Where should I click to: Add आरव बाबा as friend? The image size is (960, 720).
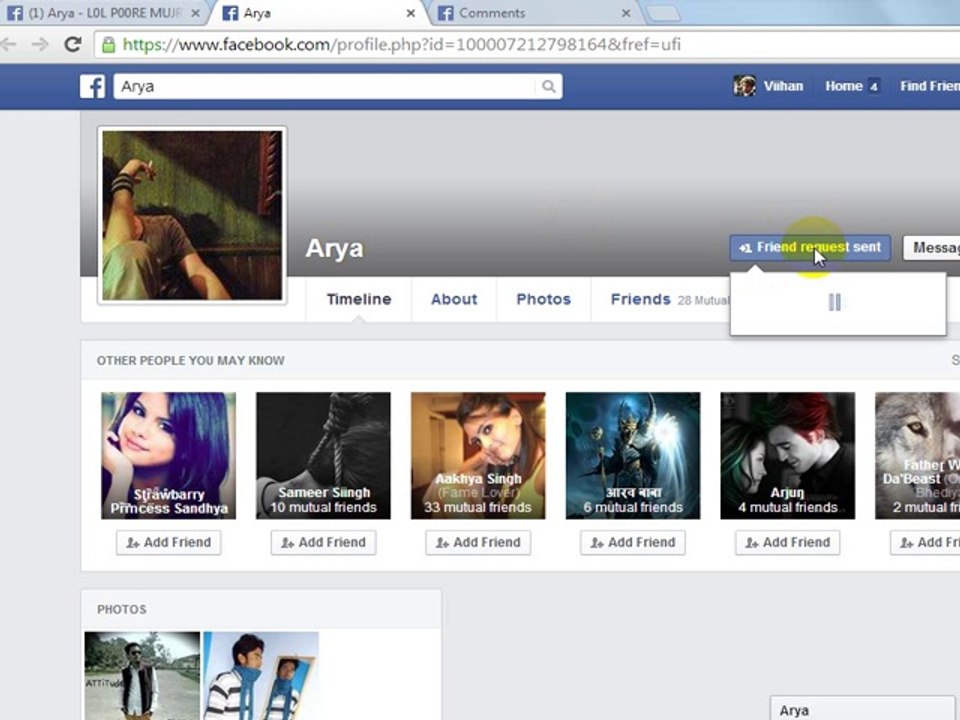coord(632,542)
